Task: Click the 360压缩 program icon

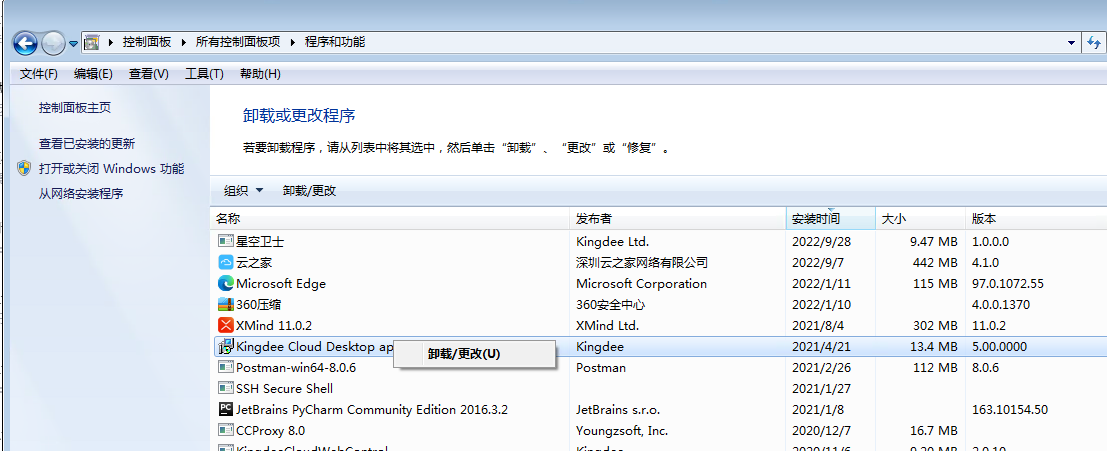Action: pos(226,305)
